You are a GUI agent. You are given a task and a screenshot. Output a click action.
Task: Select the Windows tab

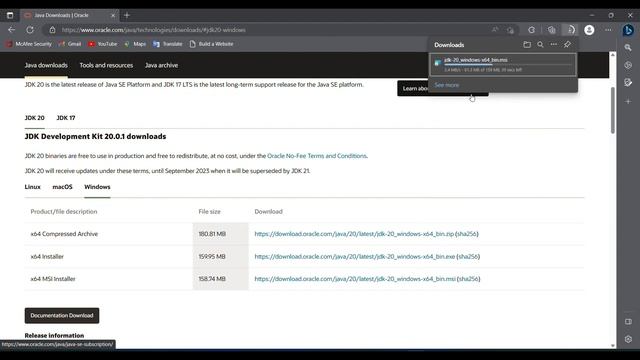click(x=97, y=187)
